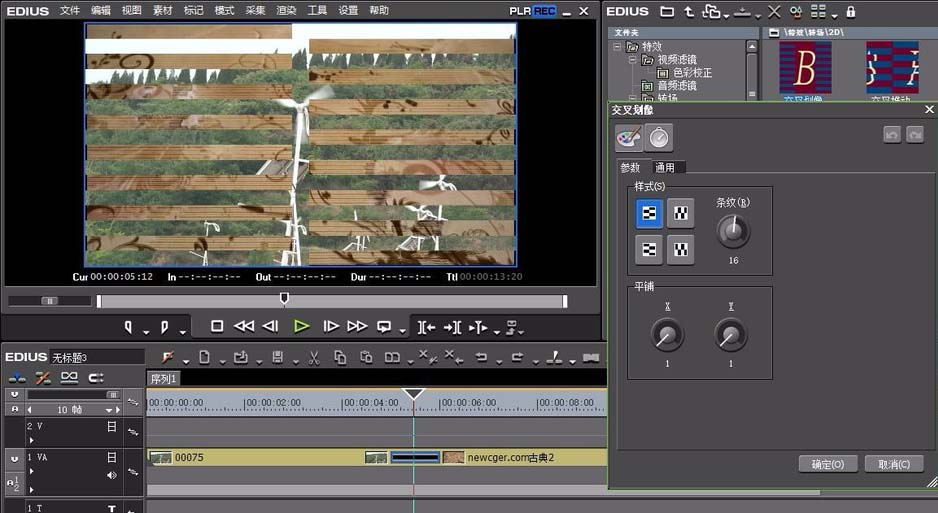Click the 条纹 knob control
Viewport: 938px width, 513px height.
tap(733, 232)
